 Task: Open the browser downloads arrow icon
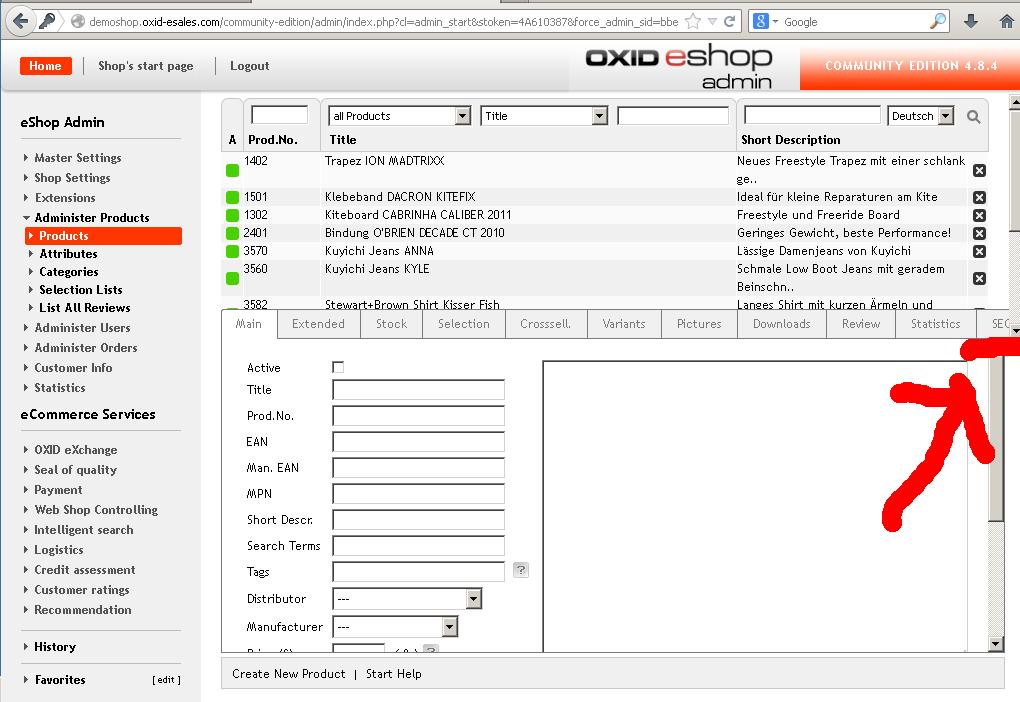tap(971, 21)
